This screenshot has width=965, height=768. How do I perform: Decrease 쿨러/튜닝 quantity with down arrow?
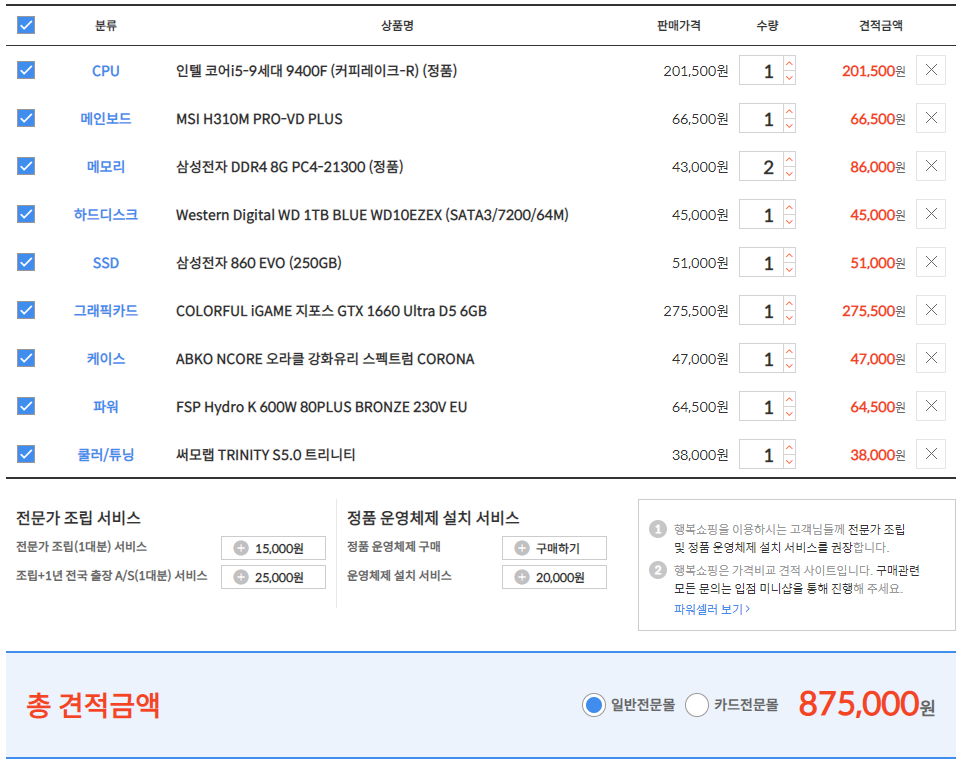[789, 462]
